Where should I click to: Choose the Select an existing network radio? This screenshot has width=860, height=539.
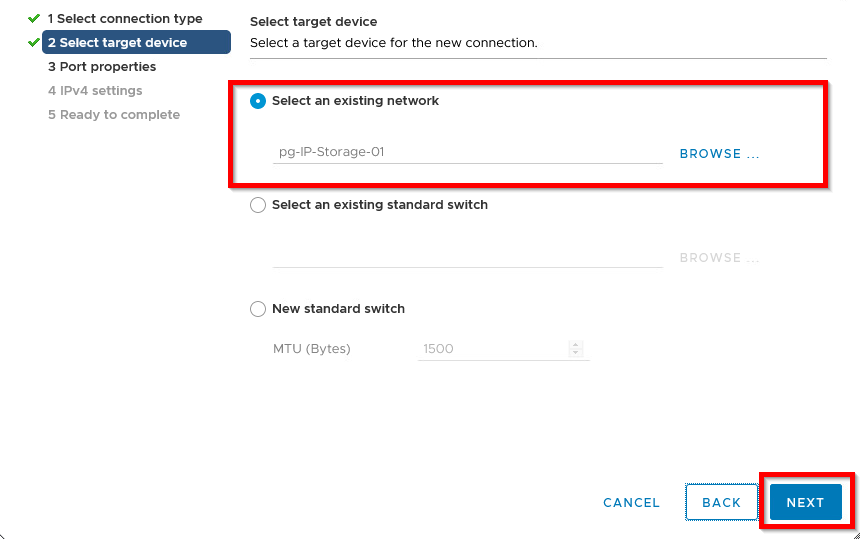coord(258,101)
